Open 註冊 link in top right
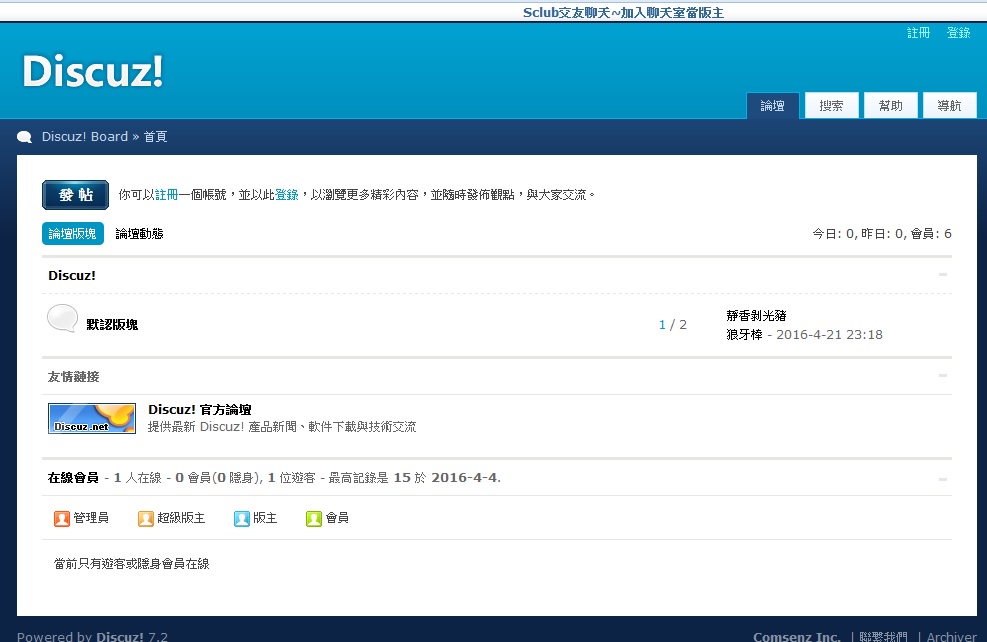This screenshot has height=642, width=987. (x=918, y=33)
